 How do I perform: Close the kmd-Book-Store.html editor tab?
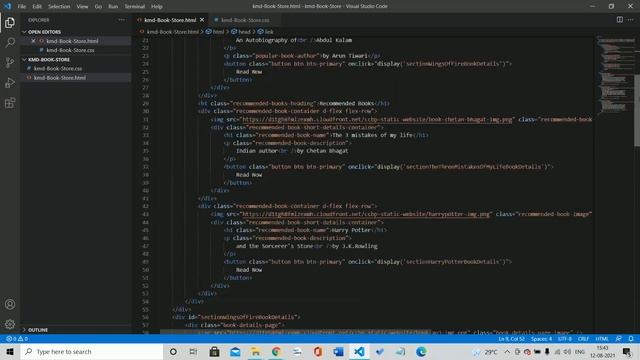202,20
